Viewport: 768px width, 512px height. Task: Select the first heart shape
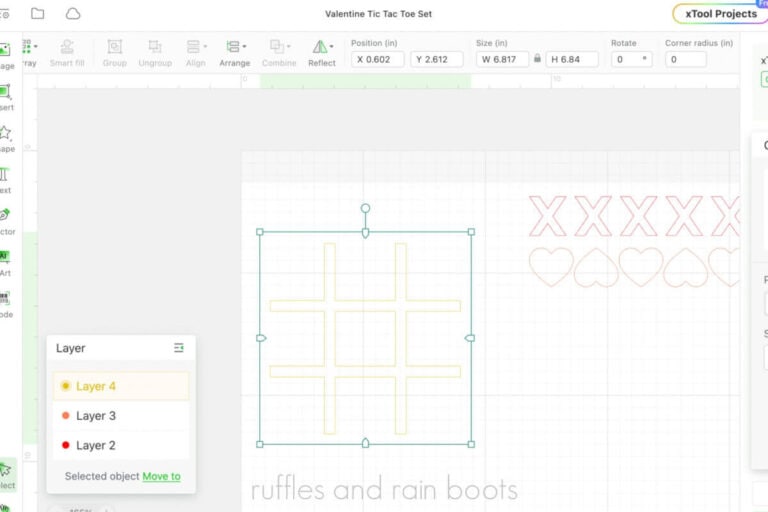pyautogui.click(x=551, y=267)
